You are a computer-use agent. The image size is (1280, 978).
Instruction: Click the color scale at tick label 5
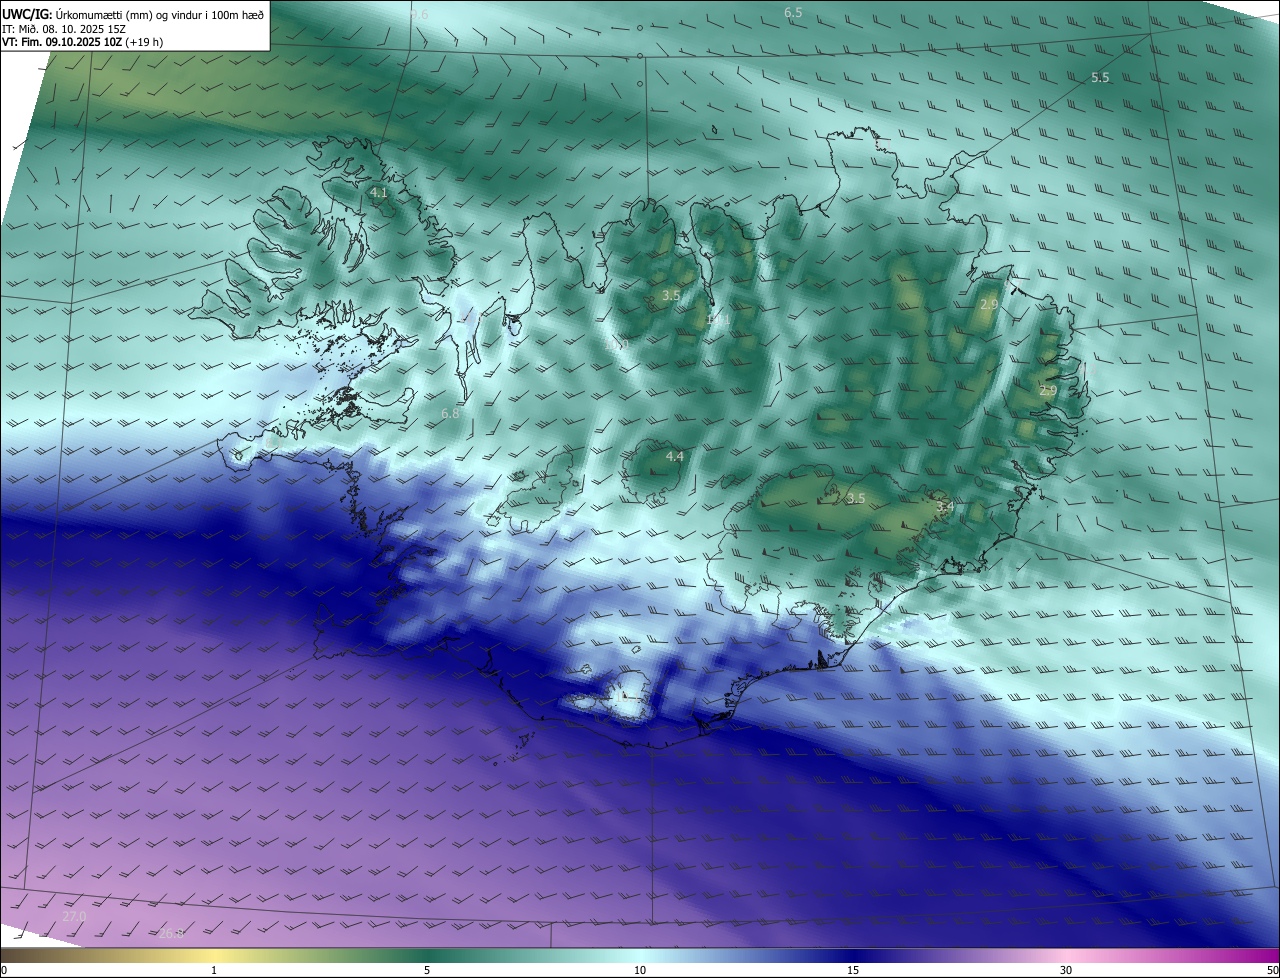427,970
